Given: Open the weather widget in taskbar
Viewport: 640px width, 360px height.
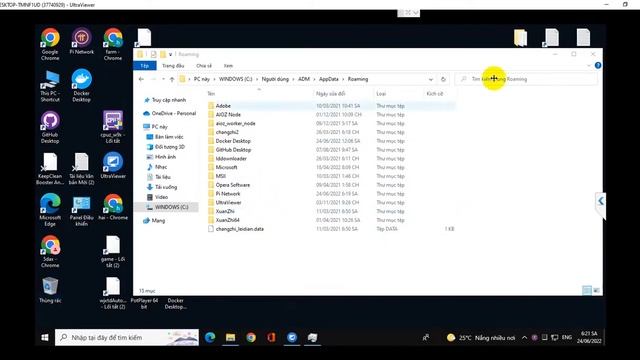Looking at the screenshot, I should click(x=481, y=338).
